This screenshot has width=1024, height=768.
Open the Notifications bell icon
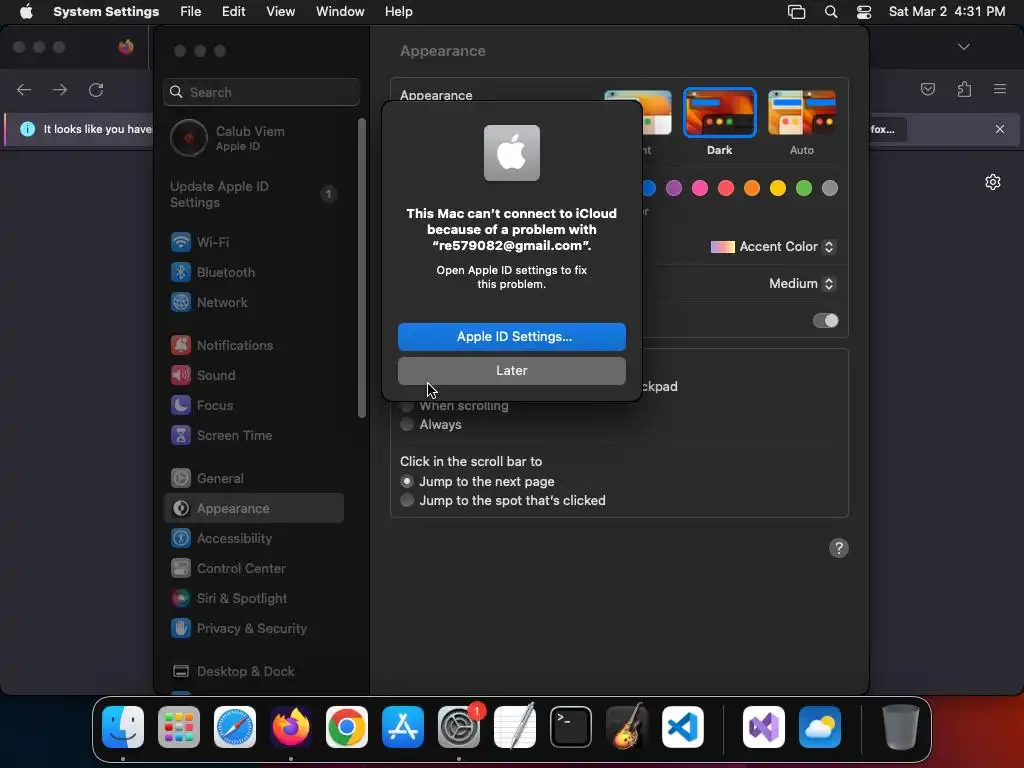coord(181,345)
